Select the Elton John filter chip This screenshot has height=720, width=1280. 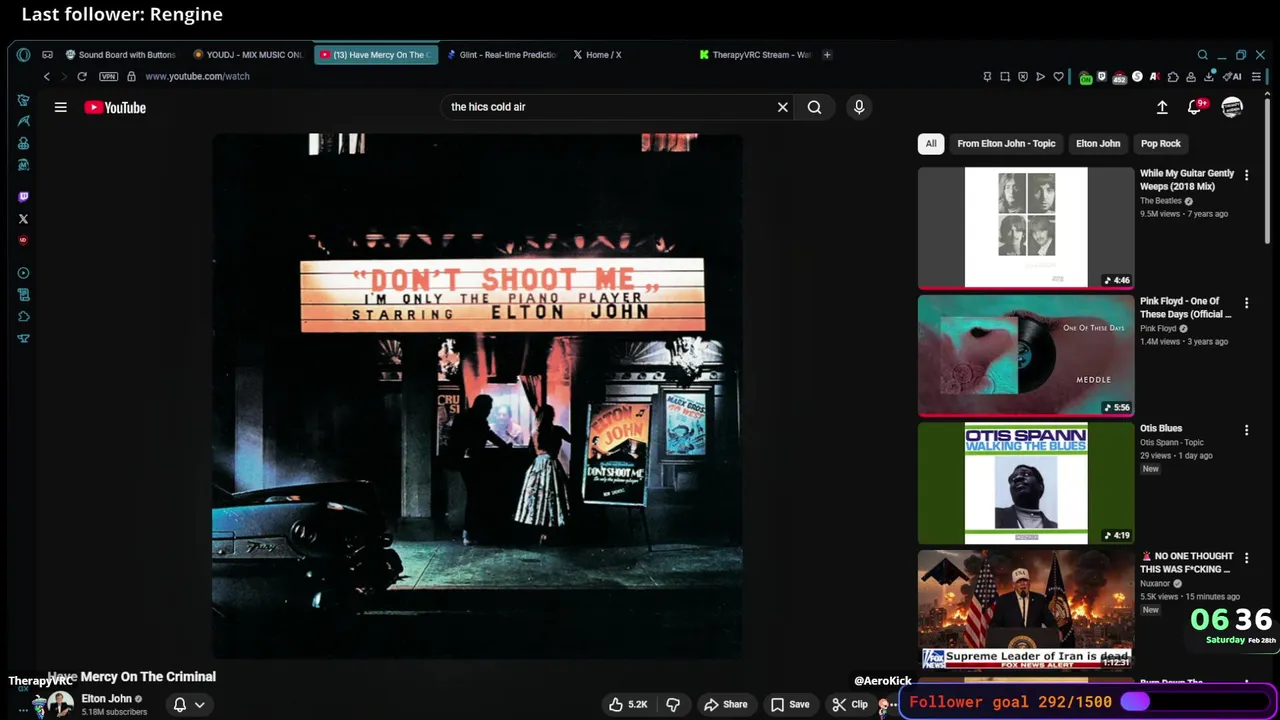(1098, 144)
